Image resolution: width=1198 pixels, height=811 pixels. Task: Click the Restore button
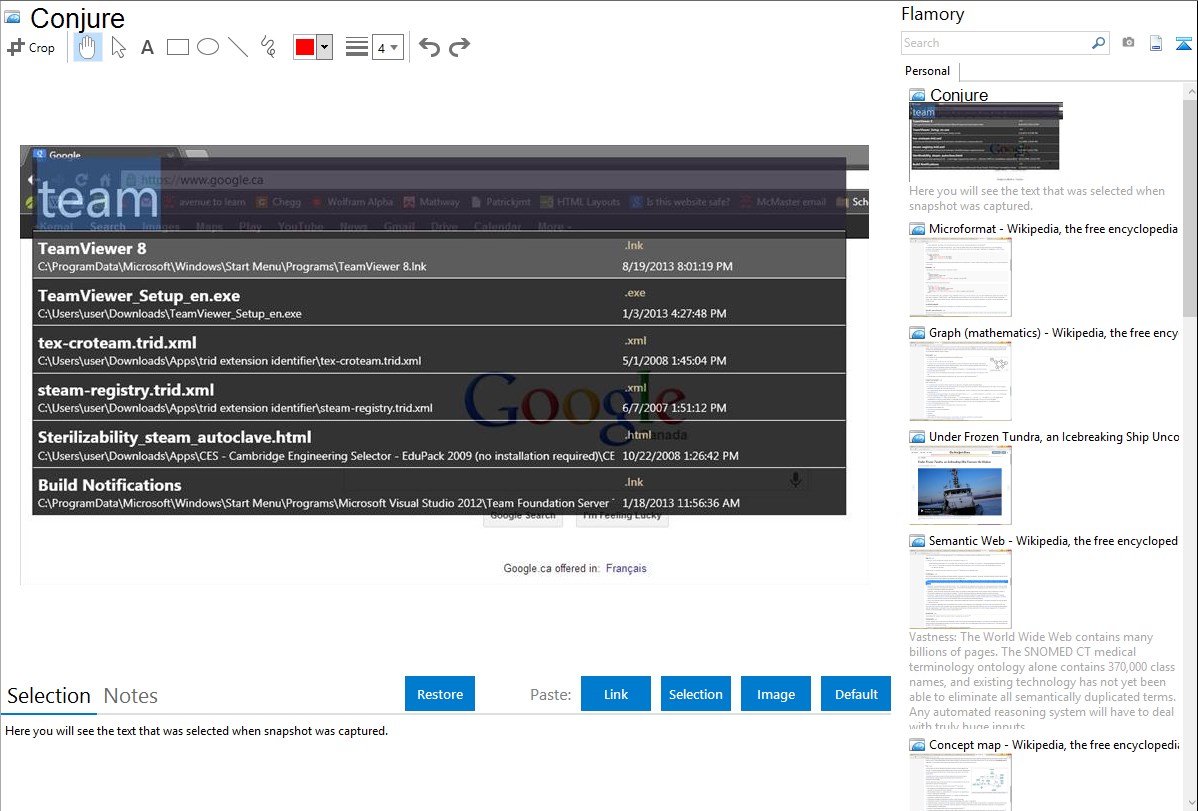pos(440,694)
